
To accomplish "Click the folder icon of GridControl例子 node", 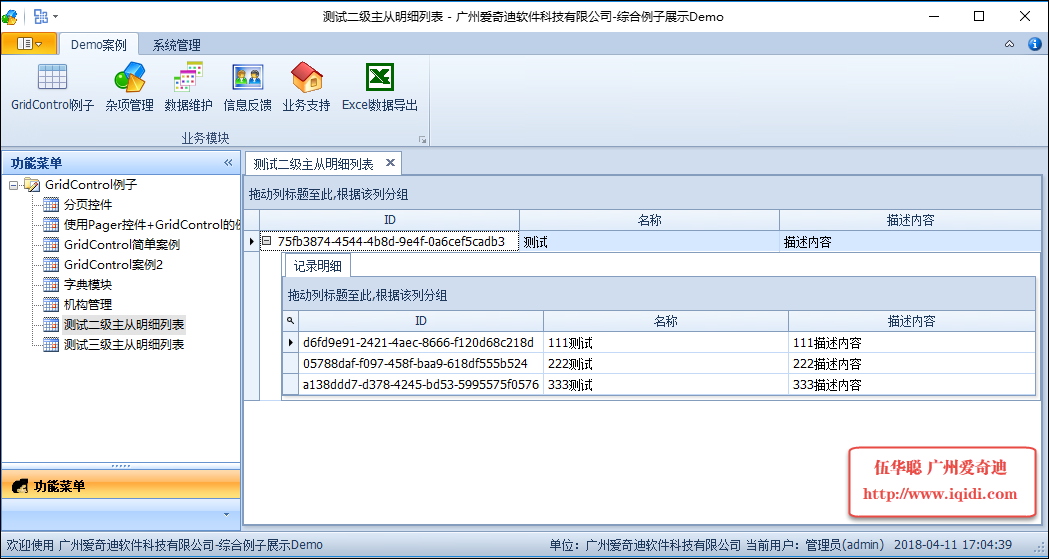I will (31, 185).
